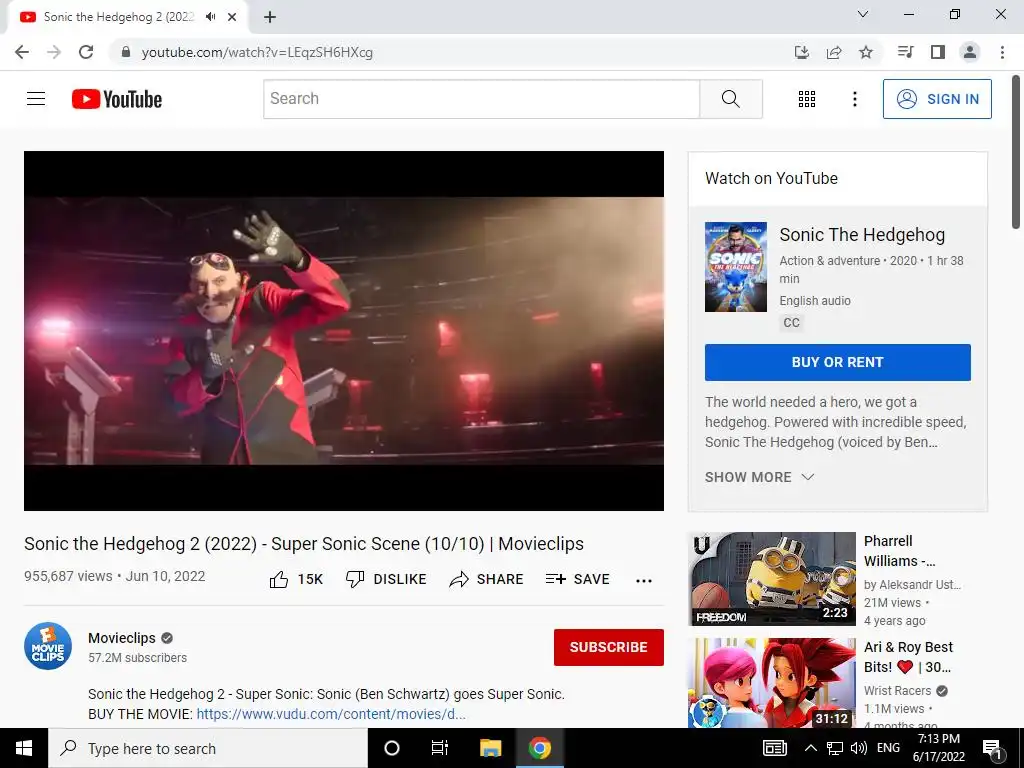Click the Sign In button
This screenshot has height=768, width=1024.
click(937, 99)
